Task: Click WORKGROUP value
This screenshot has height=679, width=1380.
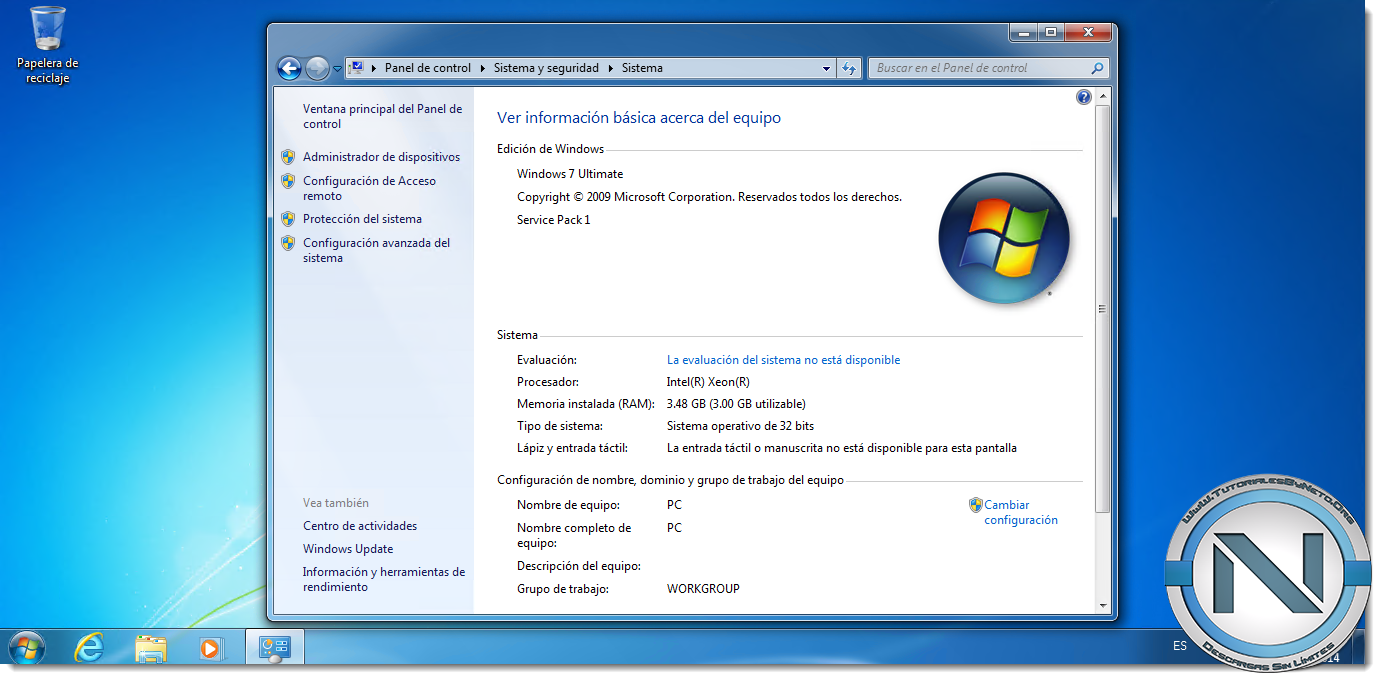Action: [703, 589]
